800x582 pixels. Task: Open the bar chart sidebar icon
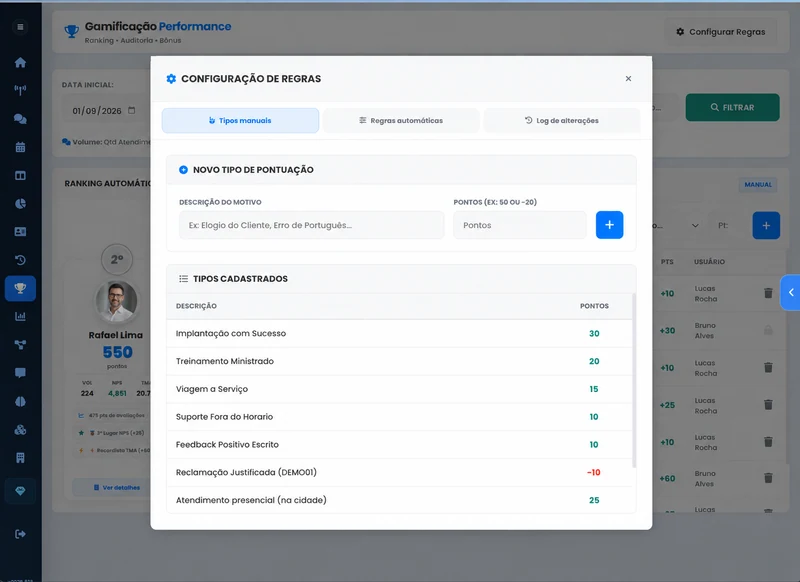click(20, 316)
